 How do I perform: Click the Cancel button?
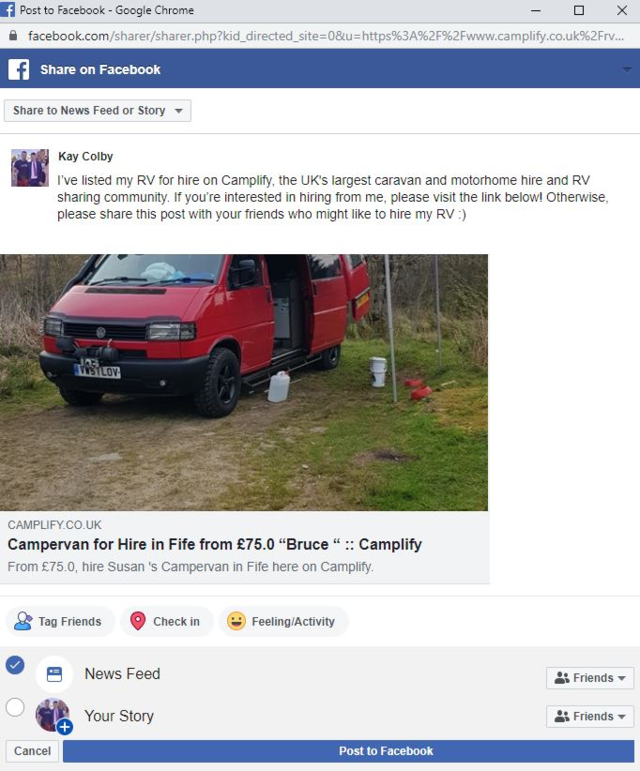(32, 751)
